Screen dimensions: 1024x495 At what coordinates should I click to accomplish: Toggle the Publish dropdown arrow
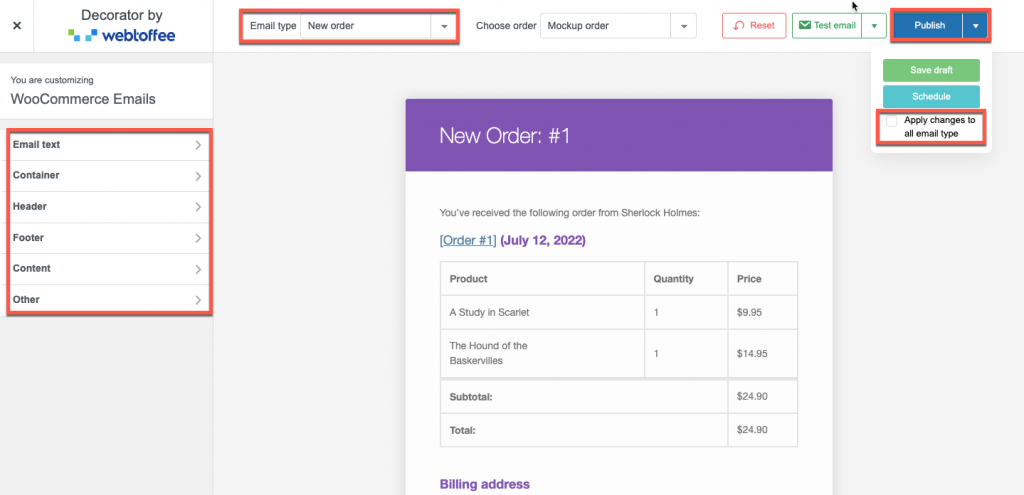pos(975,26)
